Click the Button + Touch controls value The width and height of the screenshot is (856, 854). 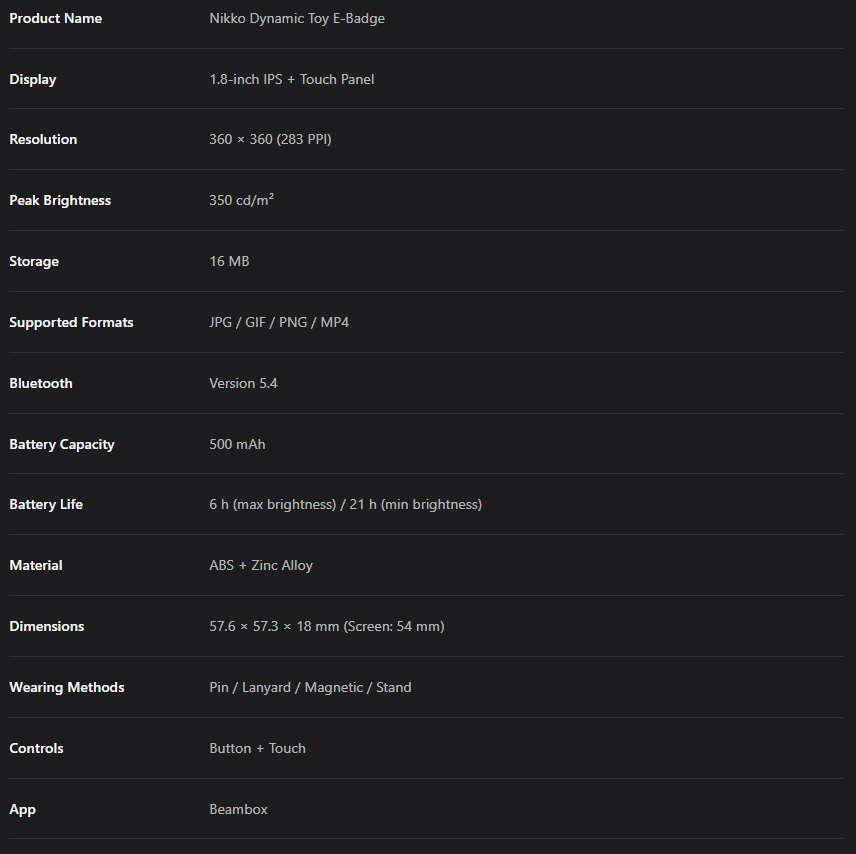pyautogui.click(x=257, y=748)
